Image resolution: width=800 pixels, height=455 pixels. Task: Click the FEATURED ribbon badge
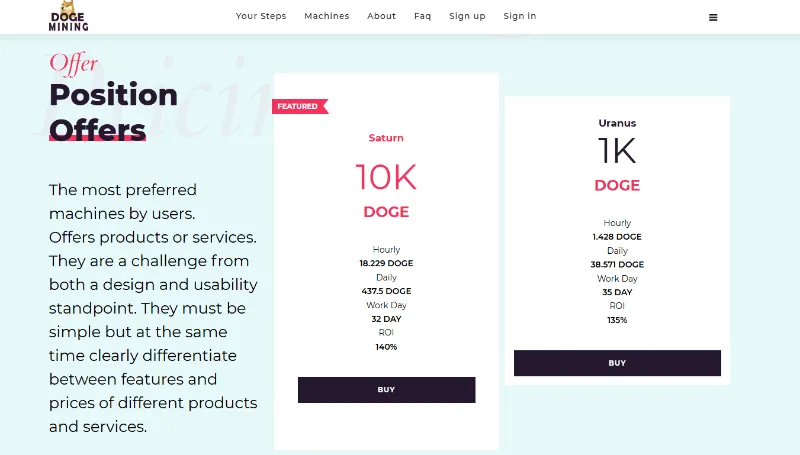299,106
